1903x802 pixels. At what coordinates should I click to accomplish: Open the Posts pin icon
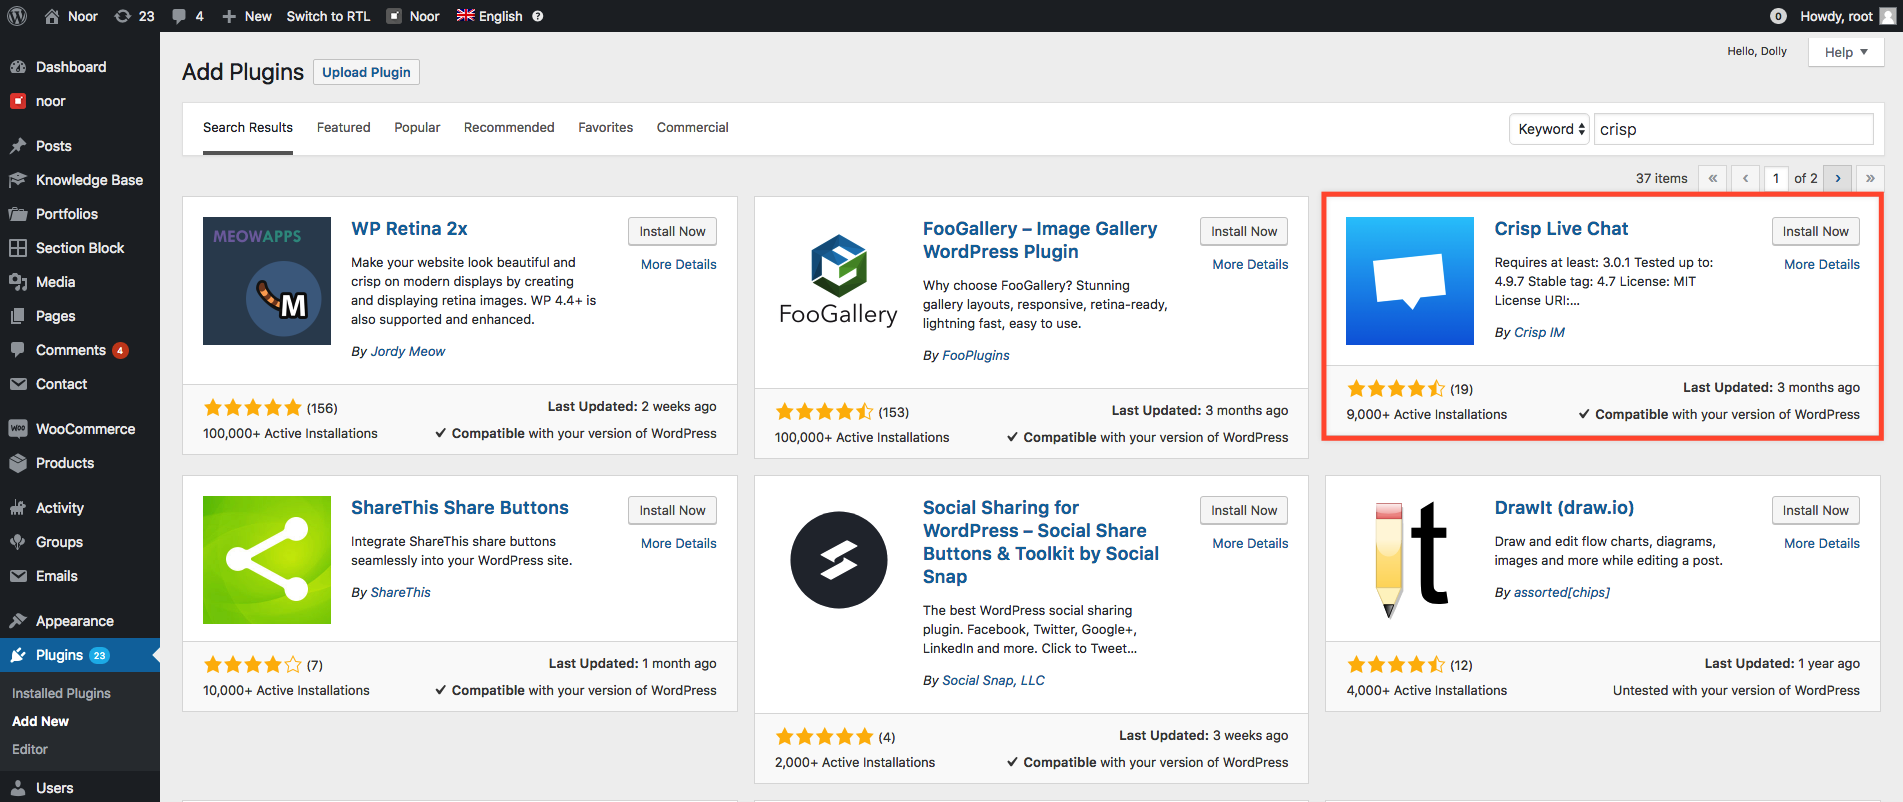pyautogui.click(x=18, y=146)
